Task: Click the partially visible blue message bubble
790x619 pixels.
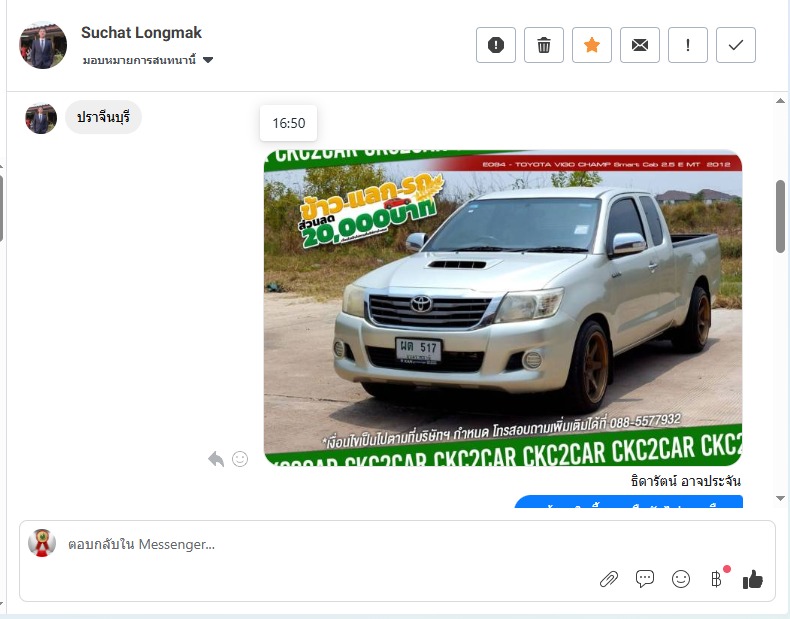Action: (628, 502)
